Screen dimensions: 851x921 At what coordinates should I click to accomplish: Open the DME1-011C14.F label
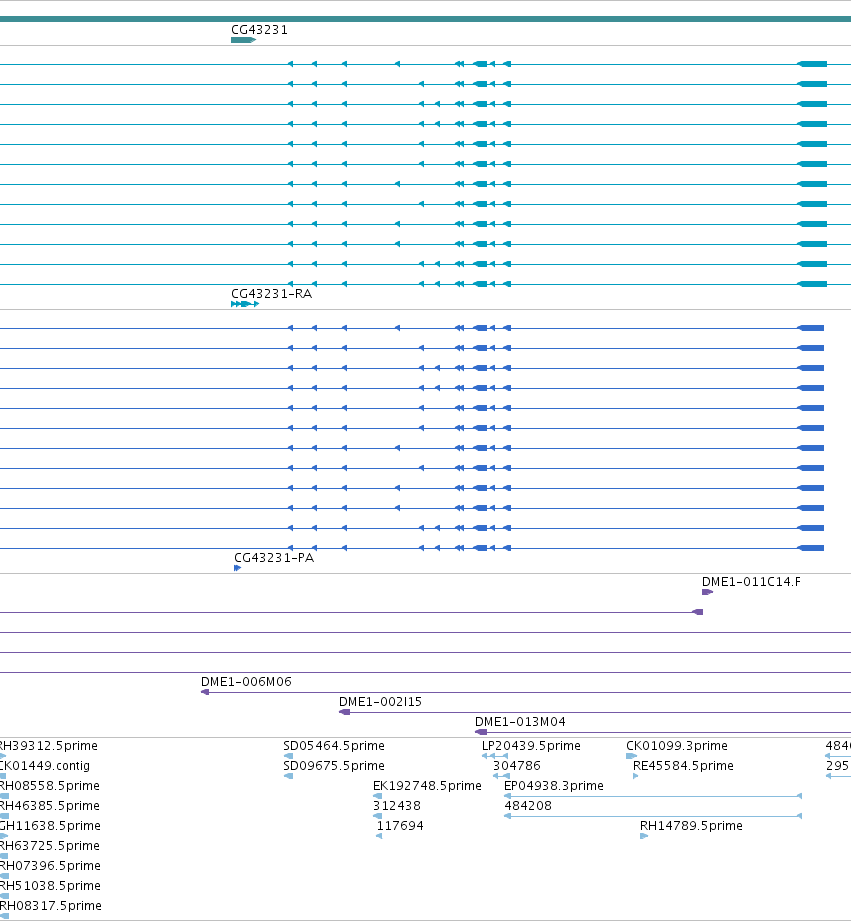pyautogui.click(x=751, y=581)
